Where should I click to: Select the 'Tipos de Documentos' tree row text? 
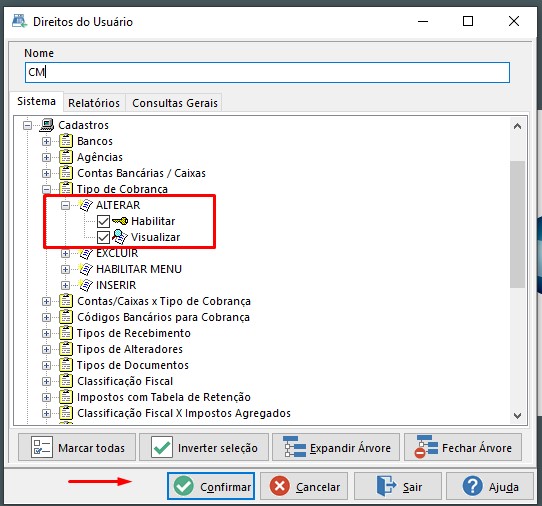coord(133,365)
